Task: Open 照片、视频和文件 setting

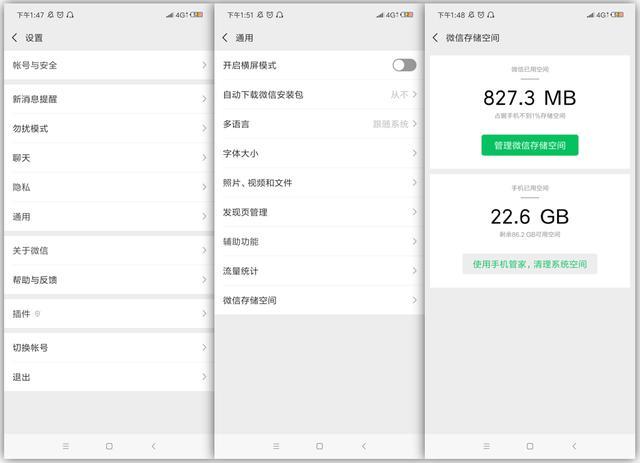Action: pyautogui.click(x=319, y=183)
